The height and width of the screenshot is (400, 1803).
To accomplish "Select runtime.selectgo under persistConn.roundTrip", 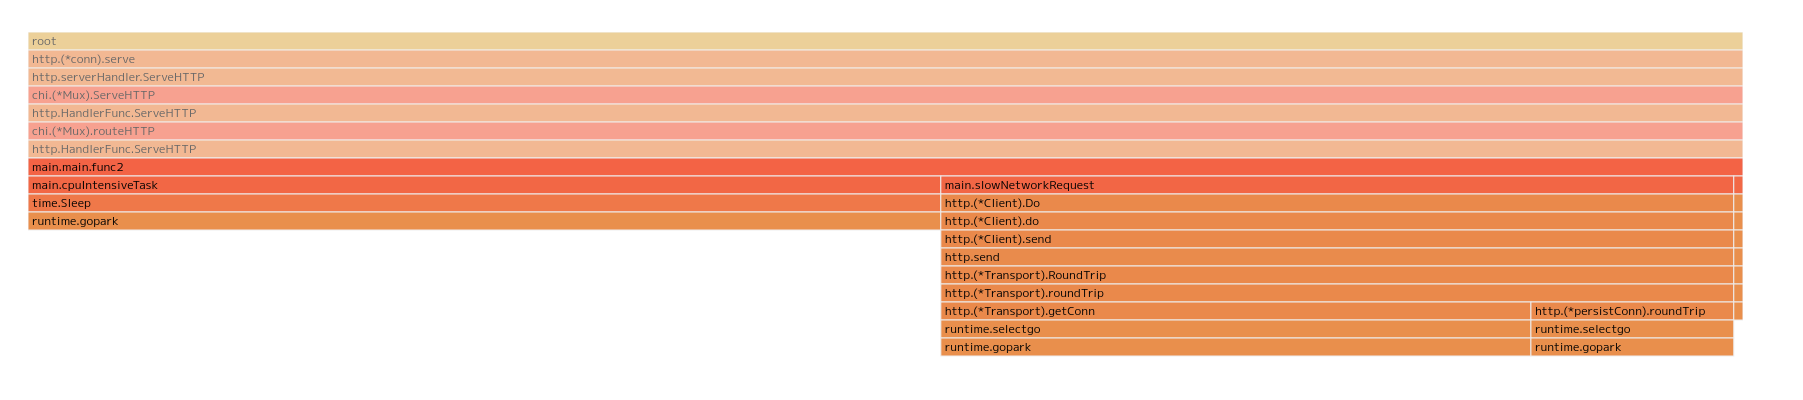I will [1632, 329].
